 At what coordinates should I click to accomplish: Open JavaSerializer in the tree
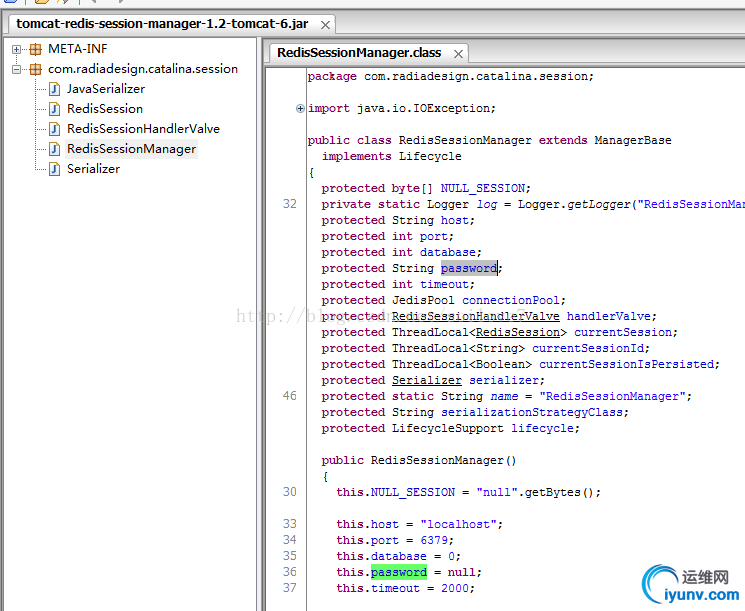pos(106,89)
